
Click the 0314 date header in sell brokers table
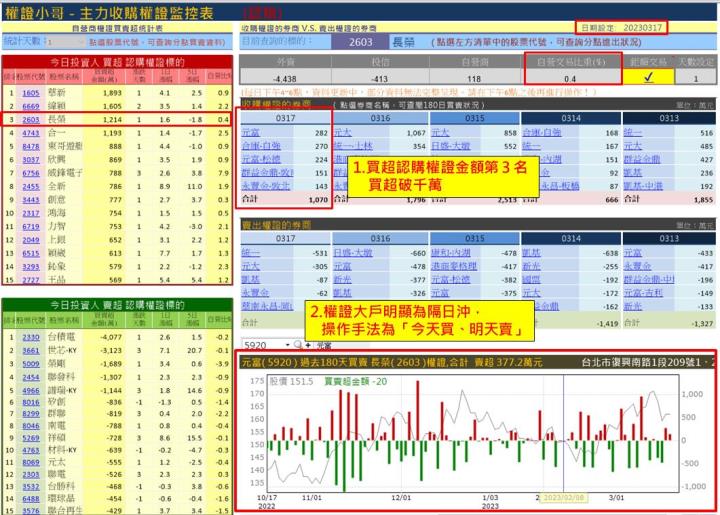pyautogui.click(x=571, y=239)
